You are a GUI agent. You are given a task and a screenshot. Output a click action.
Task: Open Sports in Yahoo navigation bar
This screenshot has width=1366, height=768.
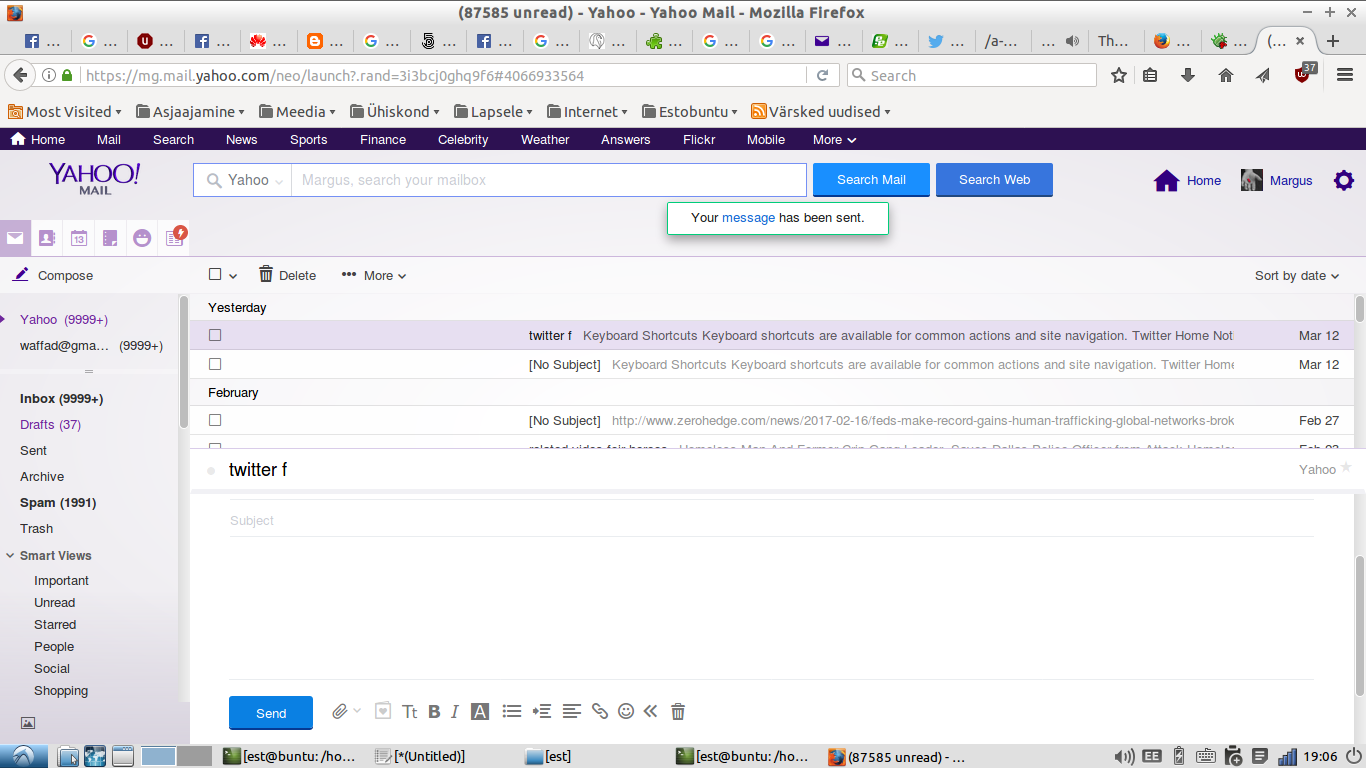tap(308, 140)
